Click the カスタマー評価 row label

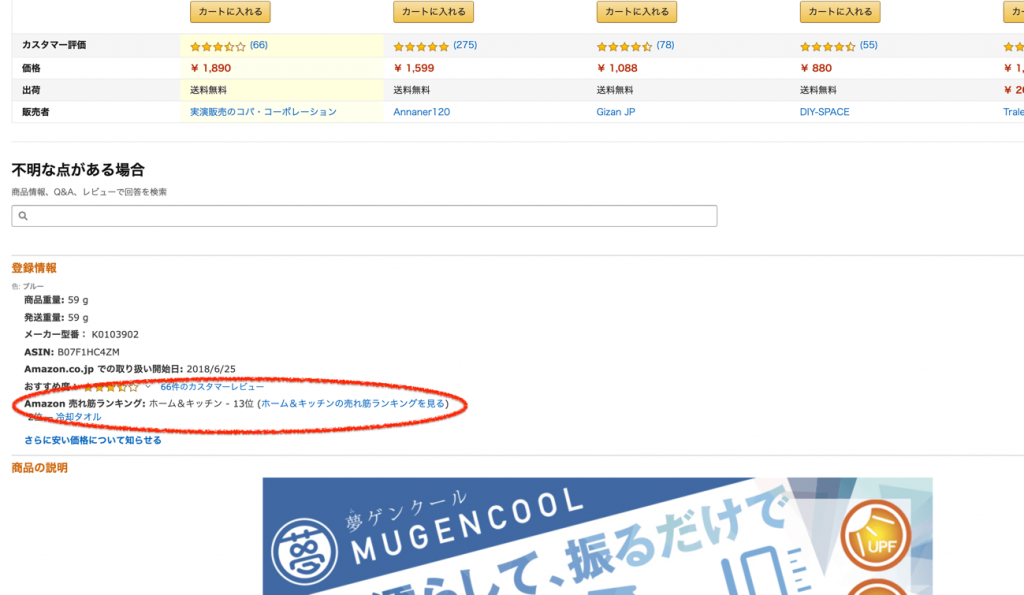[x=54, y=45]
